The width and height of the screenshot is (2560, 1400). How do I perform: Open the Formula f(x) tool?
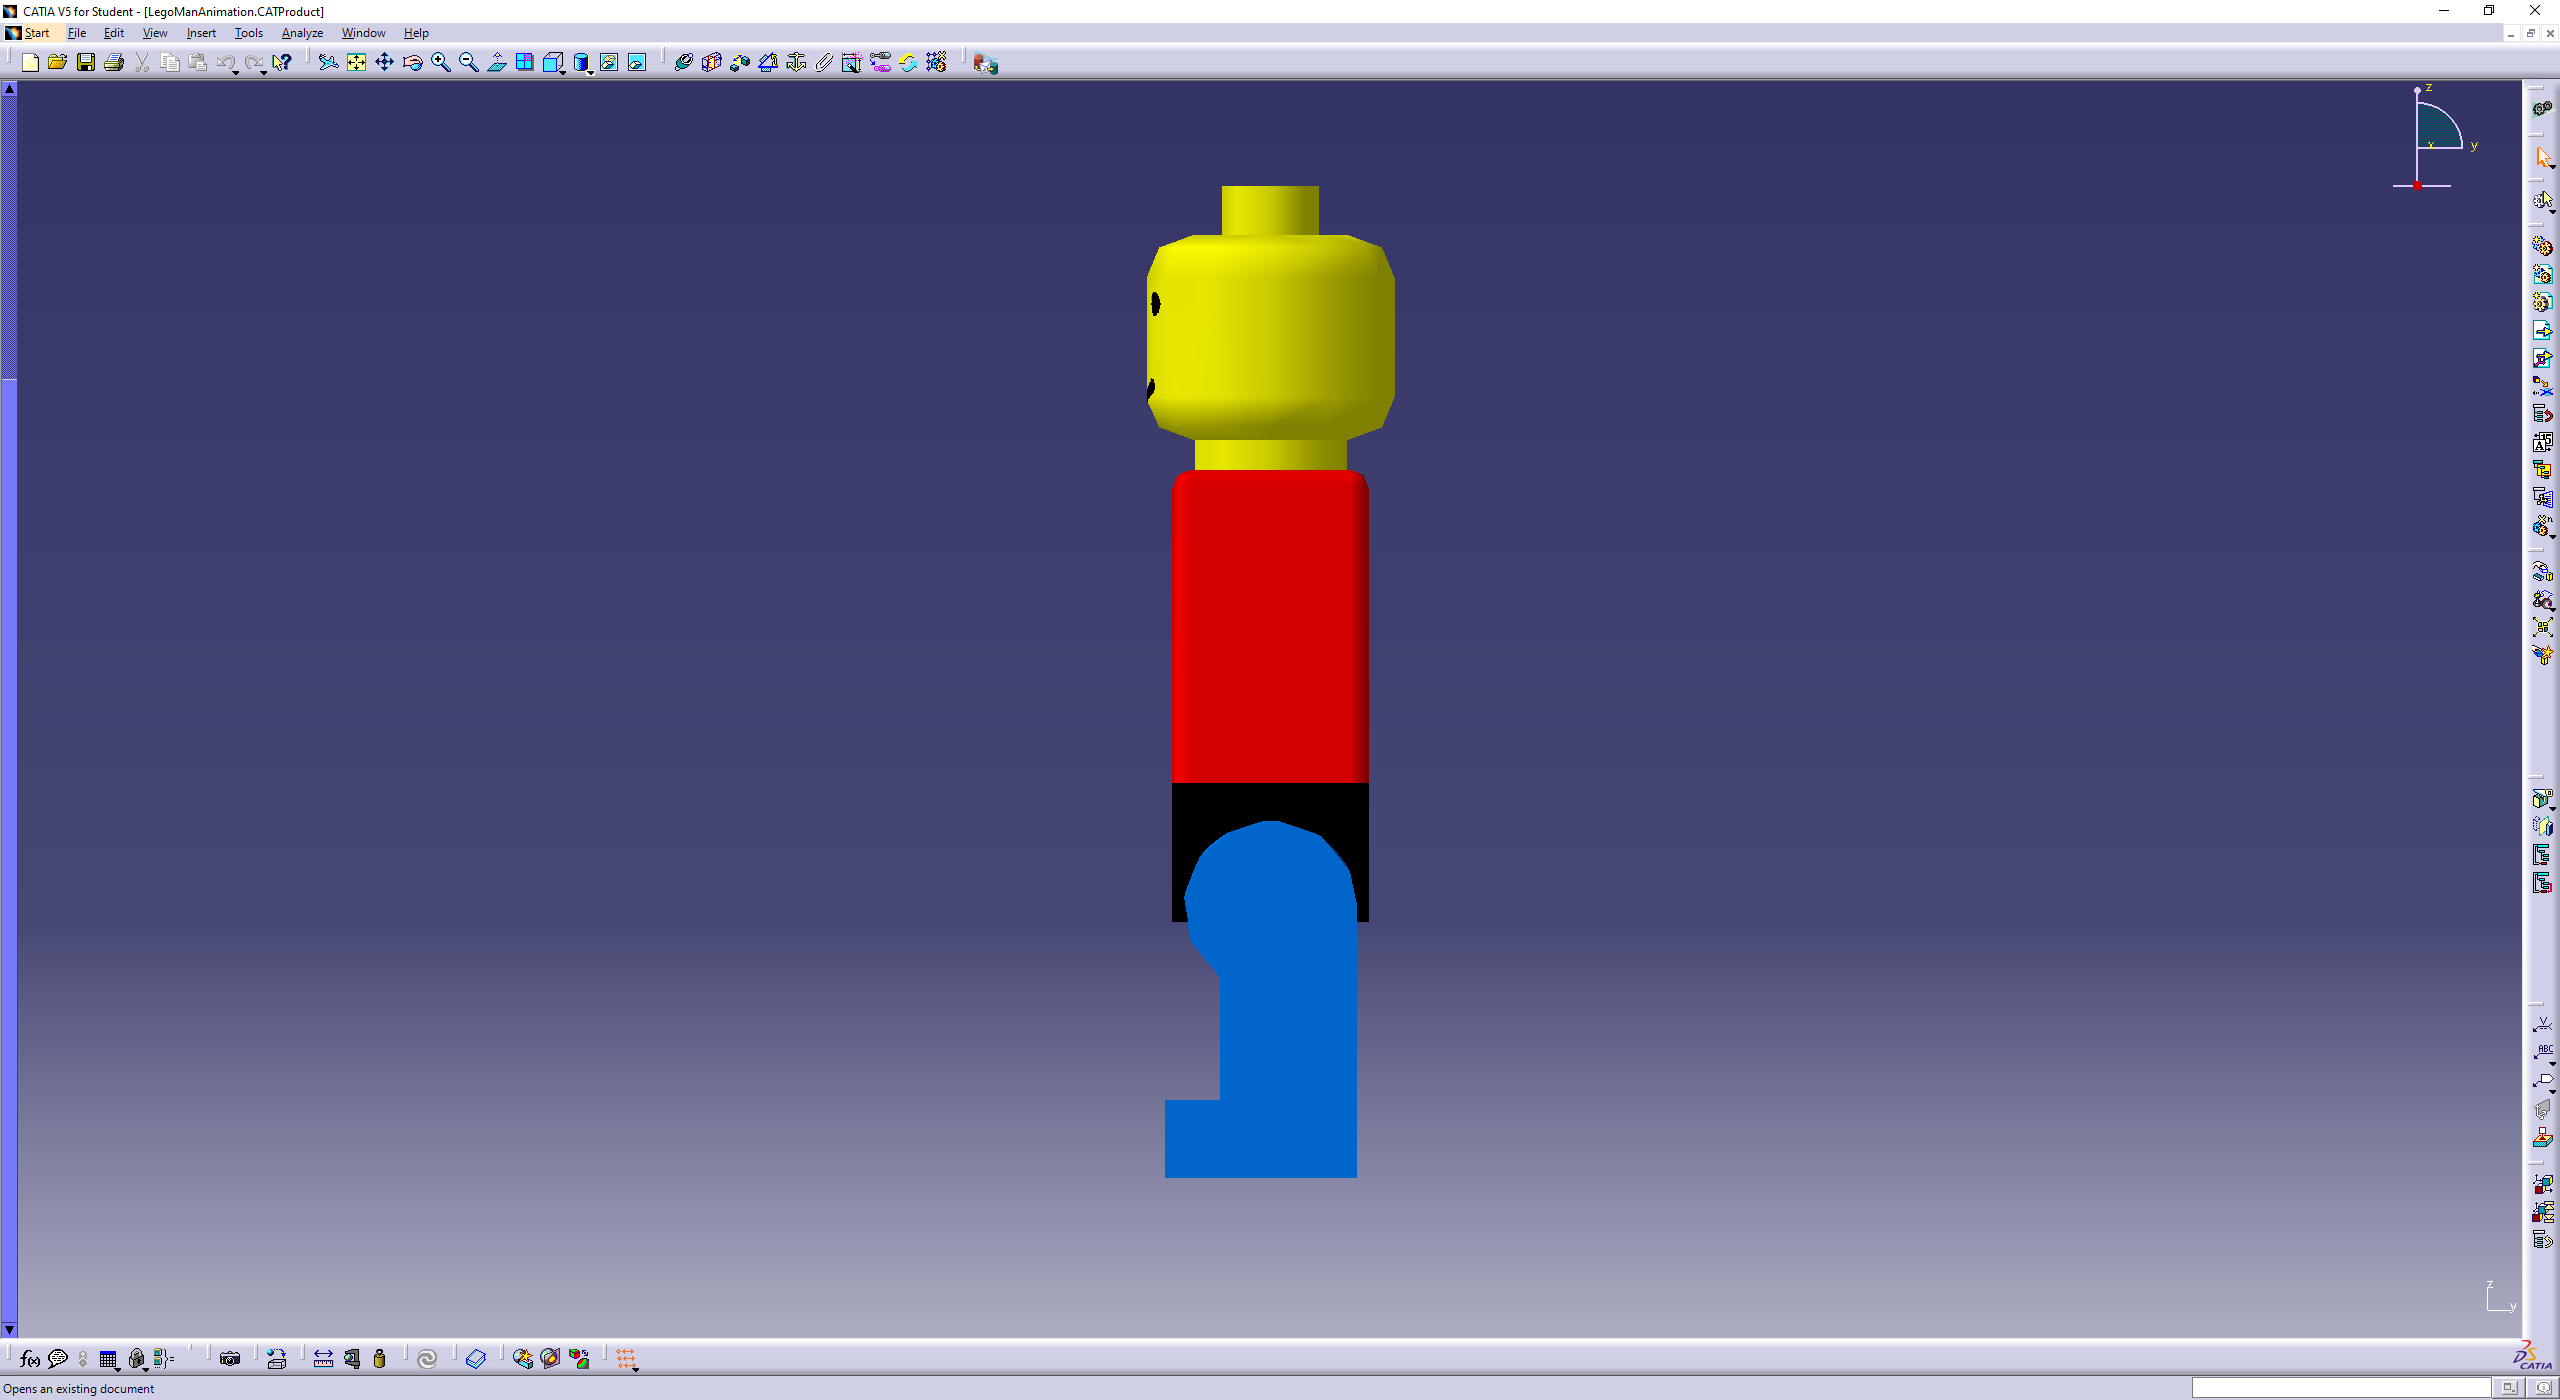coord(30,1359)
